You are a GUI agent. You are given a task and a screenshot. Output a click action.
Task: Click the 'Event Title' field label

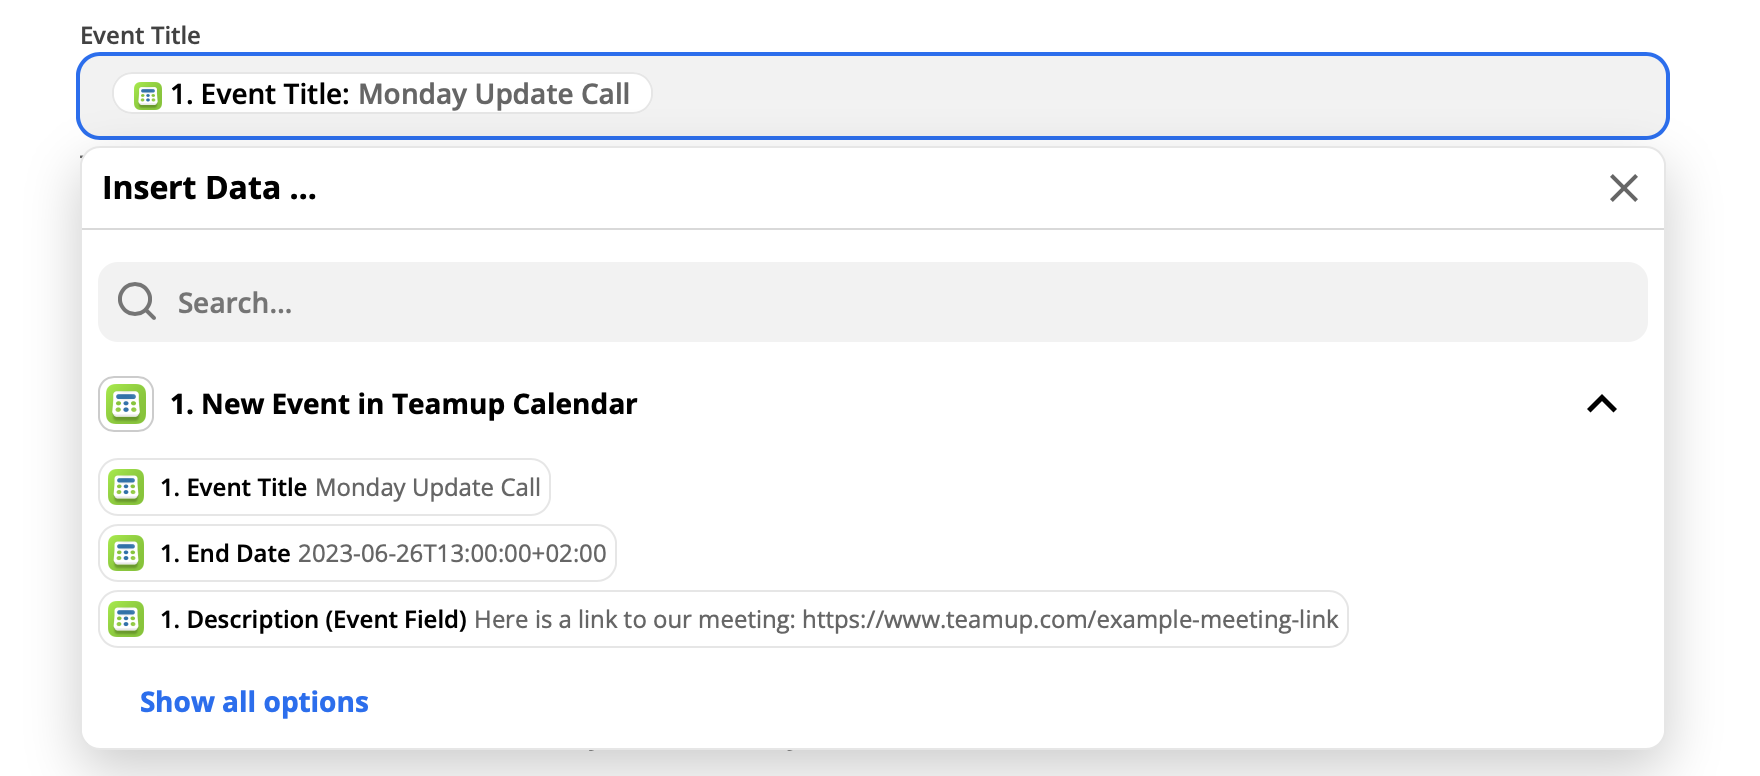(140, 35)
